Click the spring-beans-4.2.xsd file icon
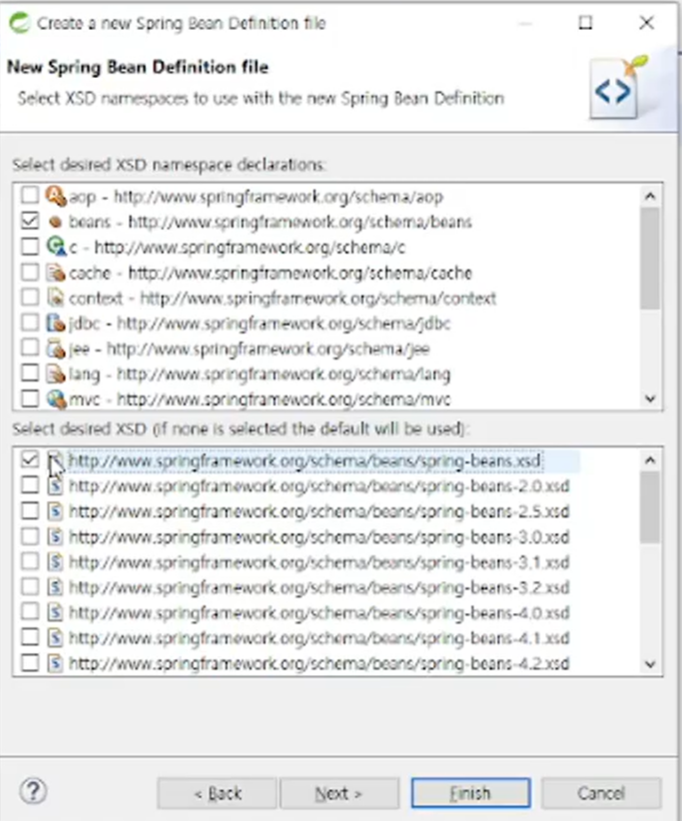This screenshot has width=682, height=821. [x=55, y=663]
